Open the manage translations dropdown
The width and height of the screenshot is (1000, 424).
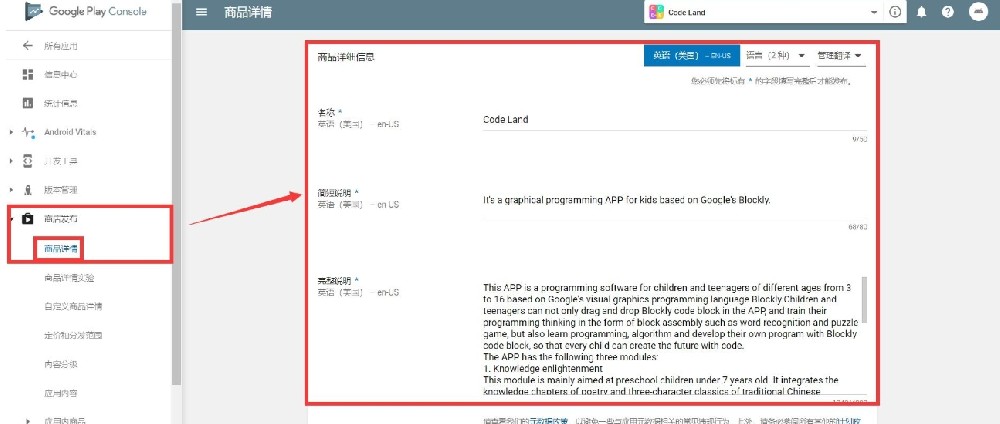(840, 56)
